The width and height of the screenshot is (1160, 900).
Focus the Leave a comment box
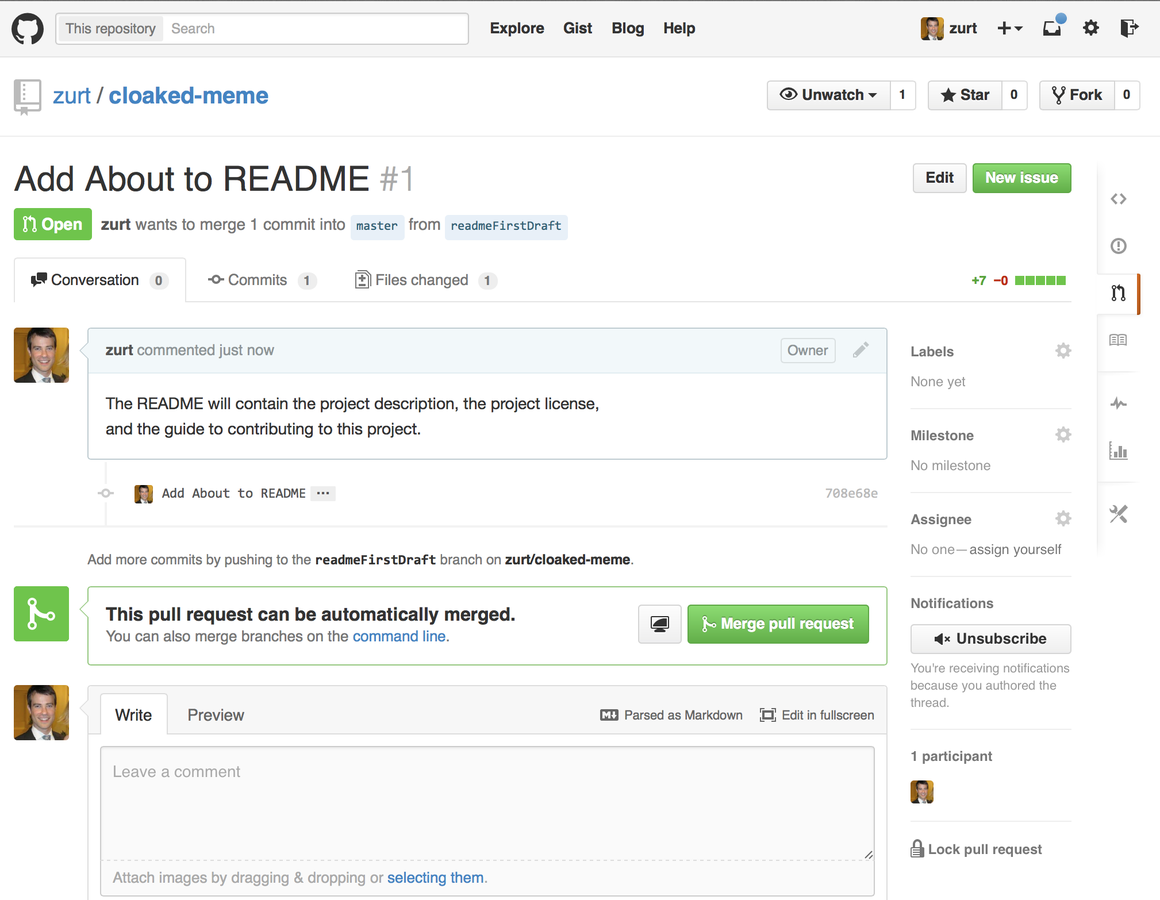[488, 803]
